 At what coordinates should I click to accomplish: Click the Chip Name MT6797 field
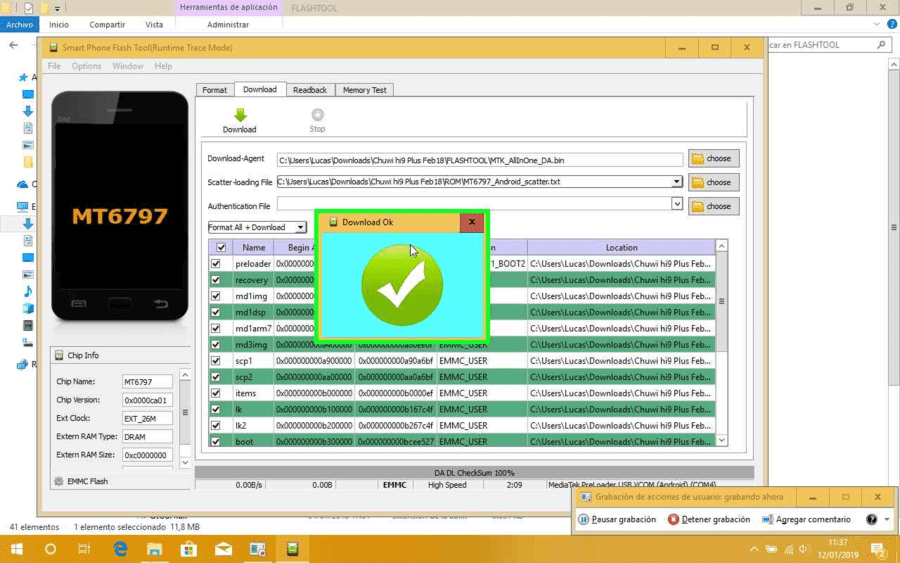tap(147, 382)
